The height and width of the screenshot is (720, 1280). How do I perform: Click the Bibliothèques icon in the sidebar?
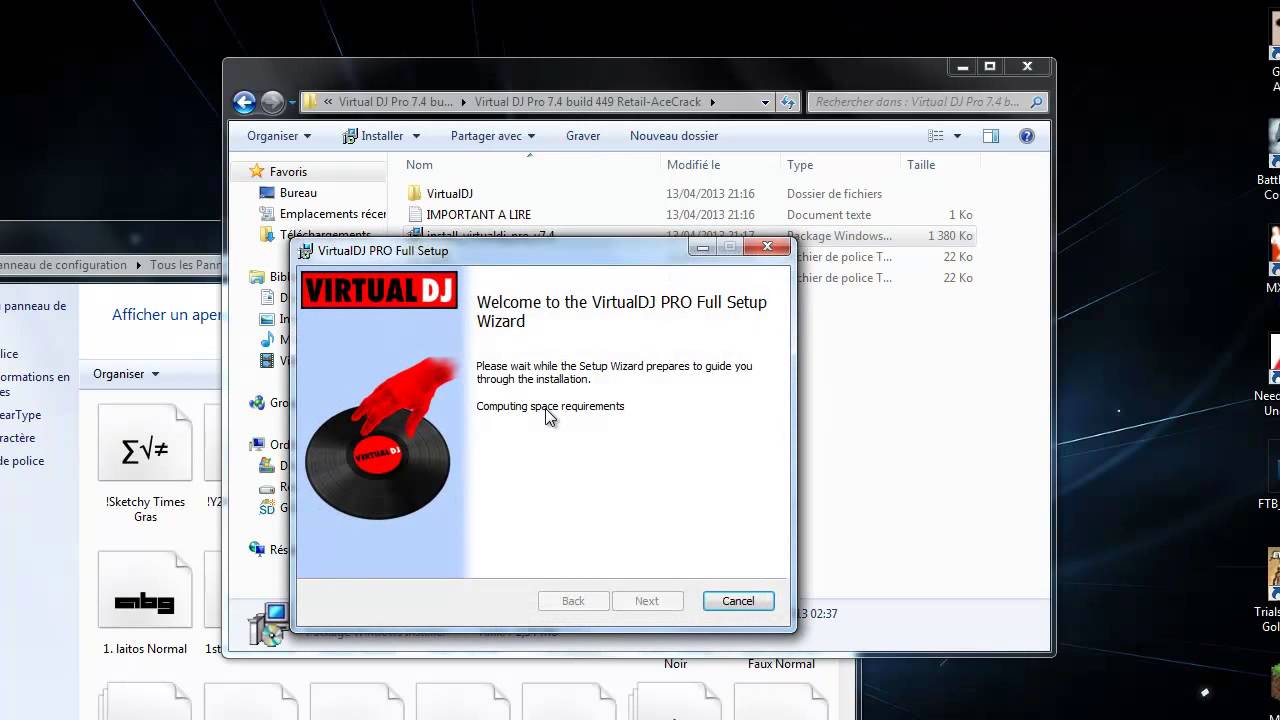[x=257, y=277]
